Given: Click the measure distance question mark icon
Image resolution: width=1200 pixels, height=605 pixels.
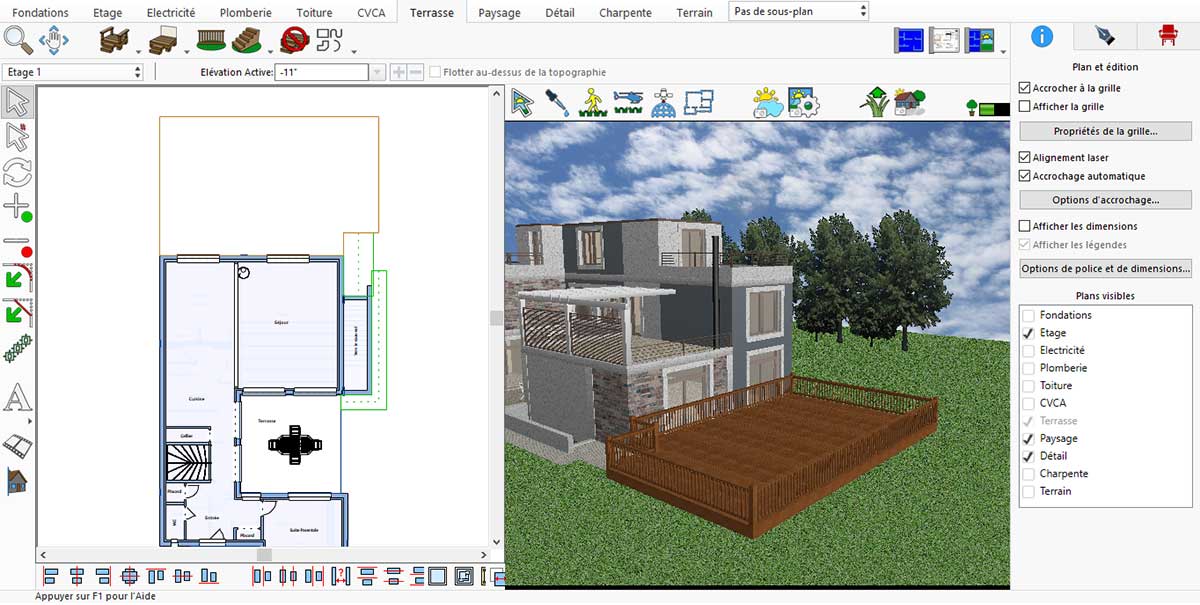Looking at the screenshot, I should 340,576.
